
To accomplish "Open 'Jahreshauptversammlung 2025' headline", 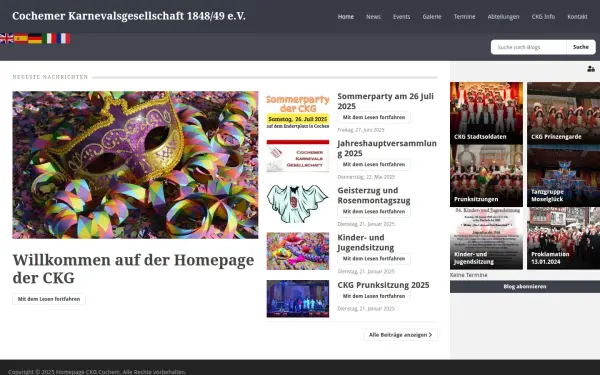I will [x=387, y=148].
